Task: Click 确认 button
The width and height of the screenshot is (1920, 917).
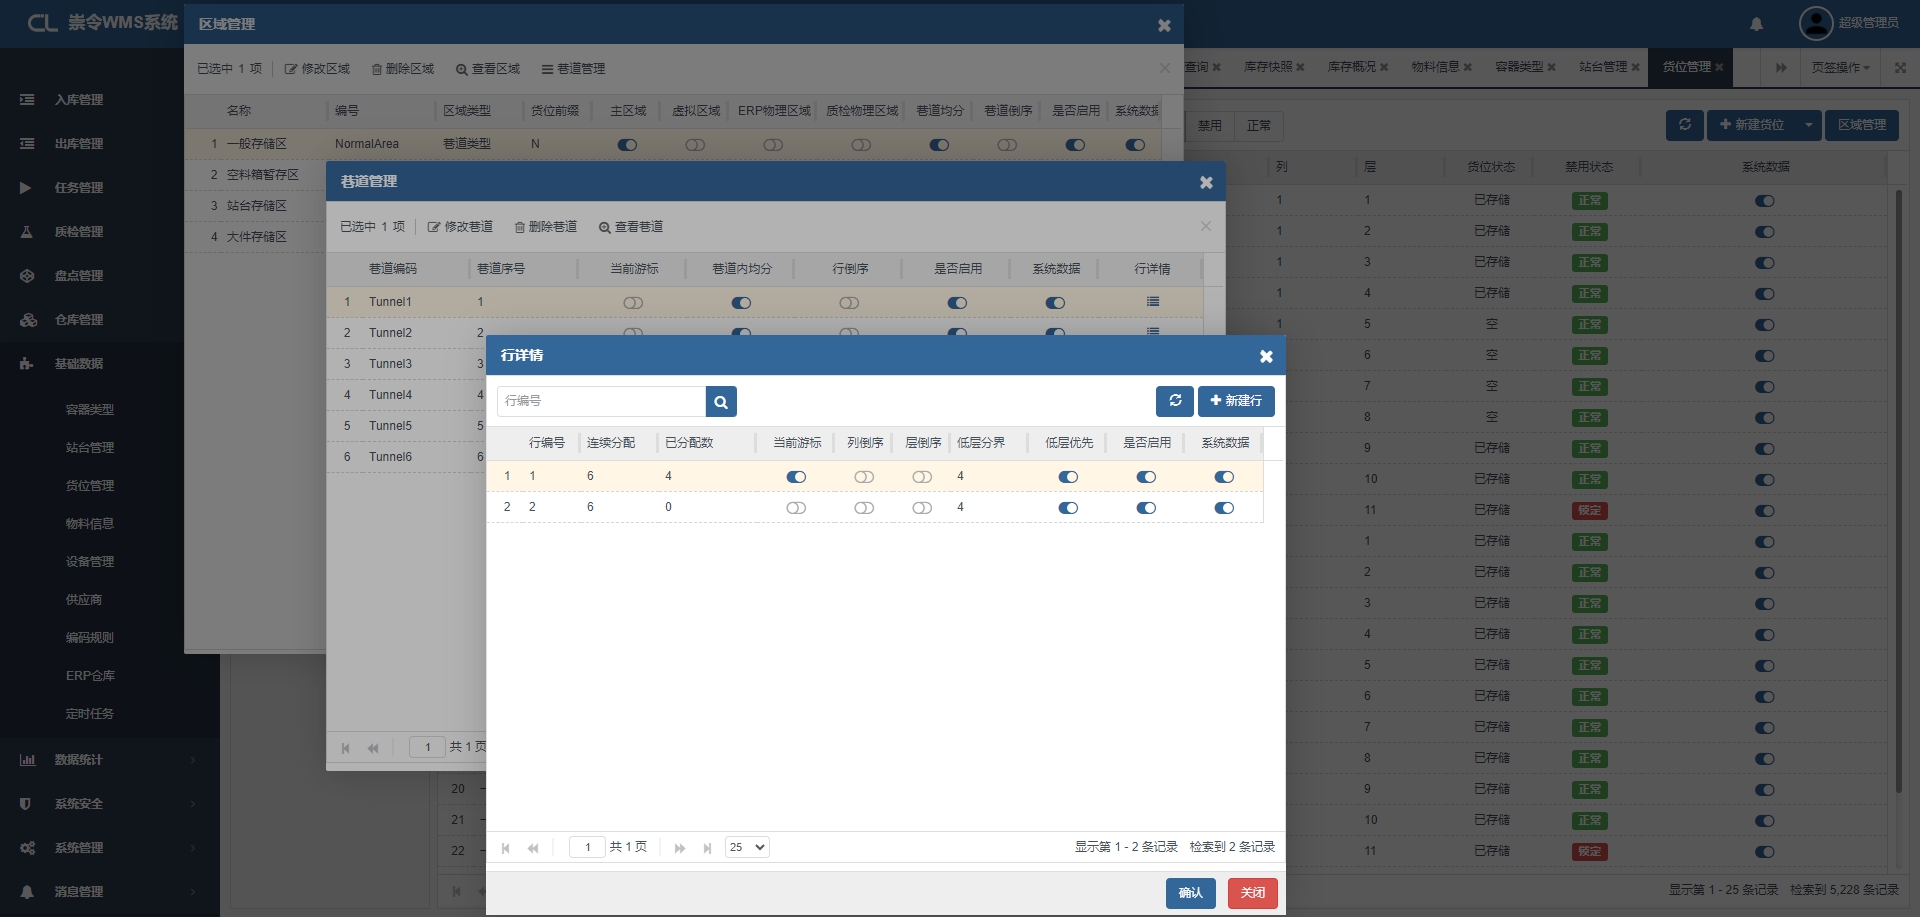Action: point(1191,893)
